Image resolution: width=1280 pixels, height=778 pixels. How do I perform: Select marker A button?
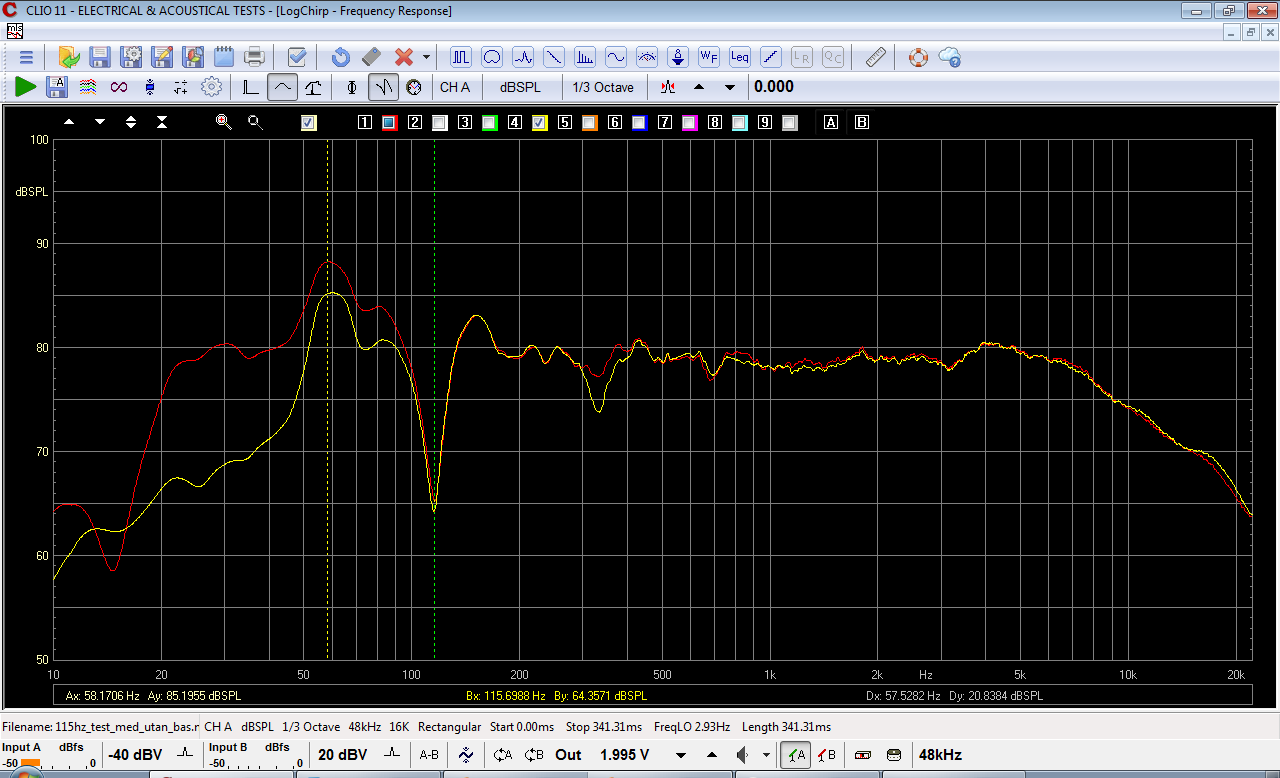831,122
